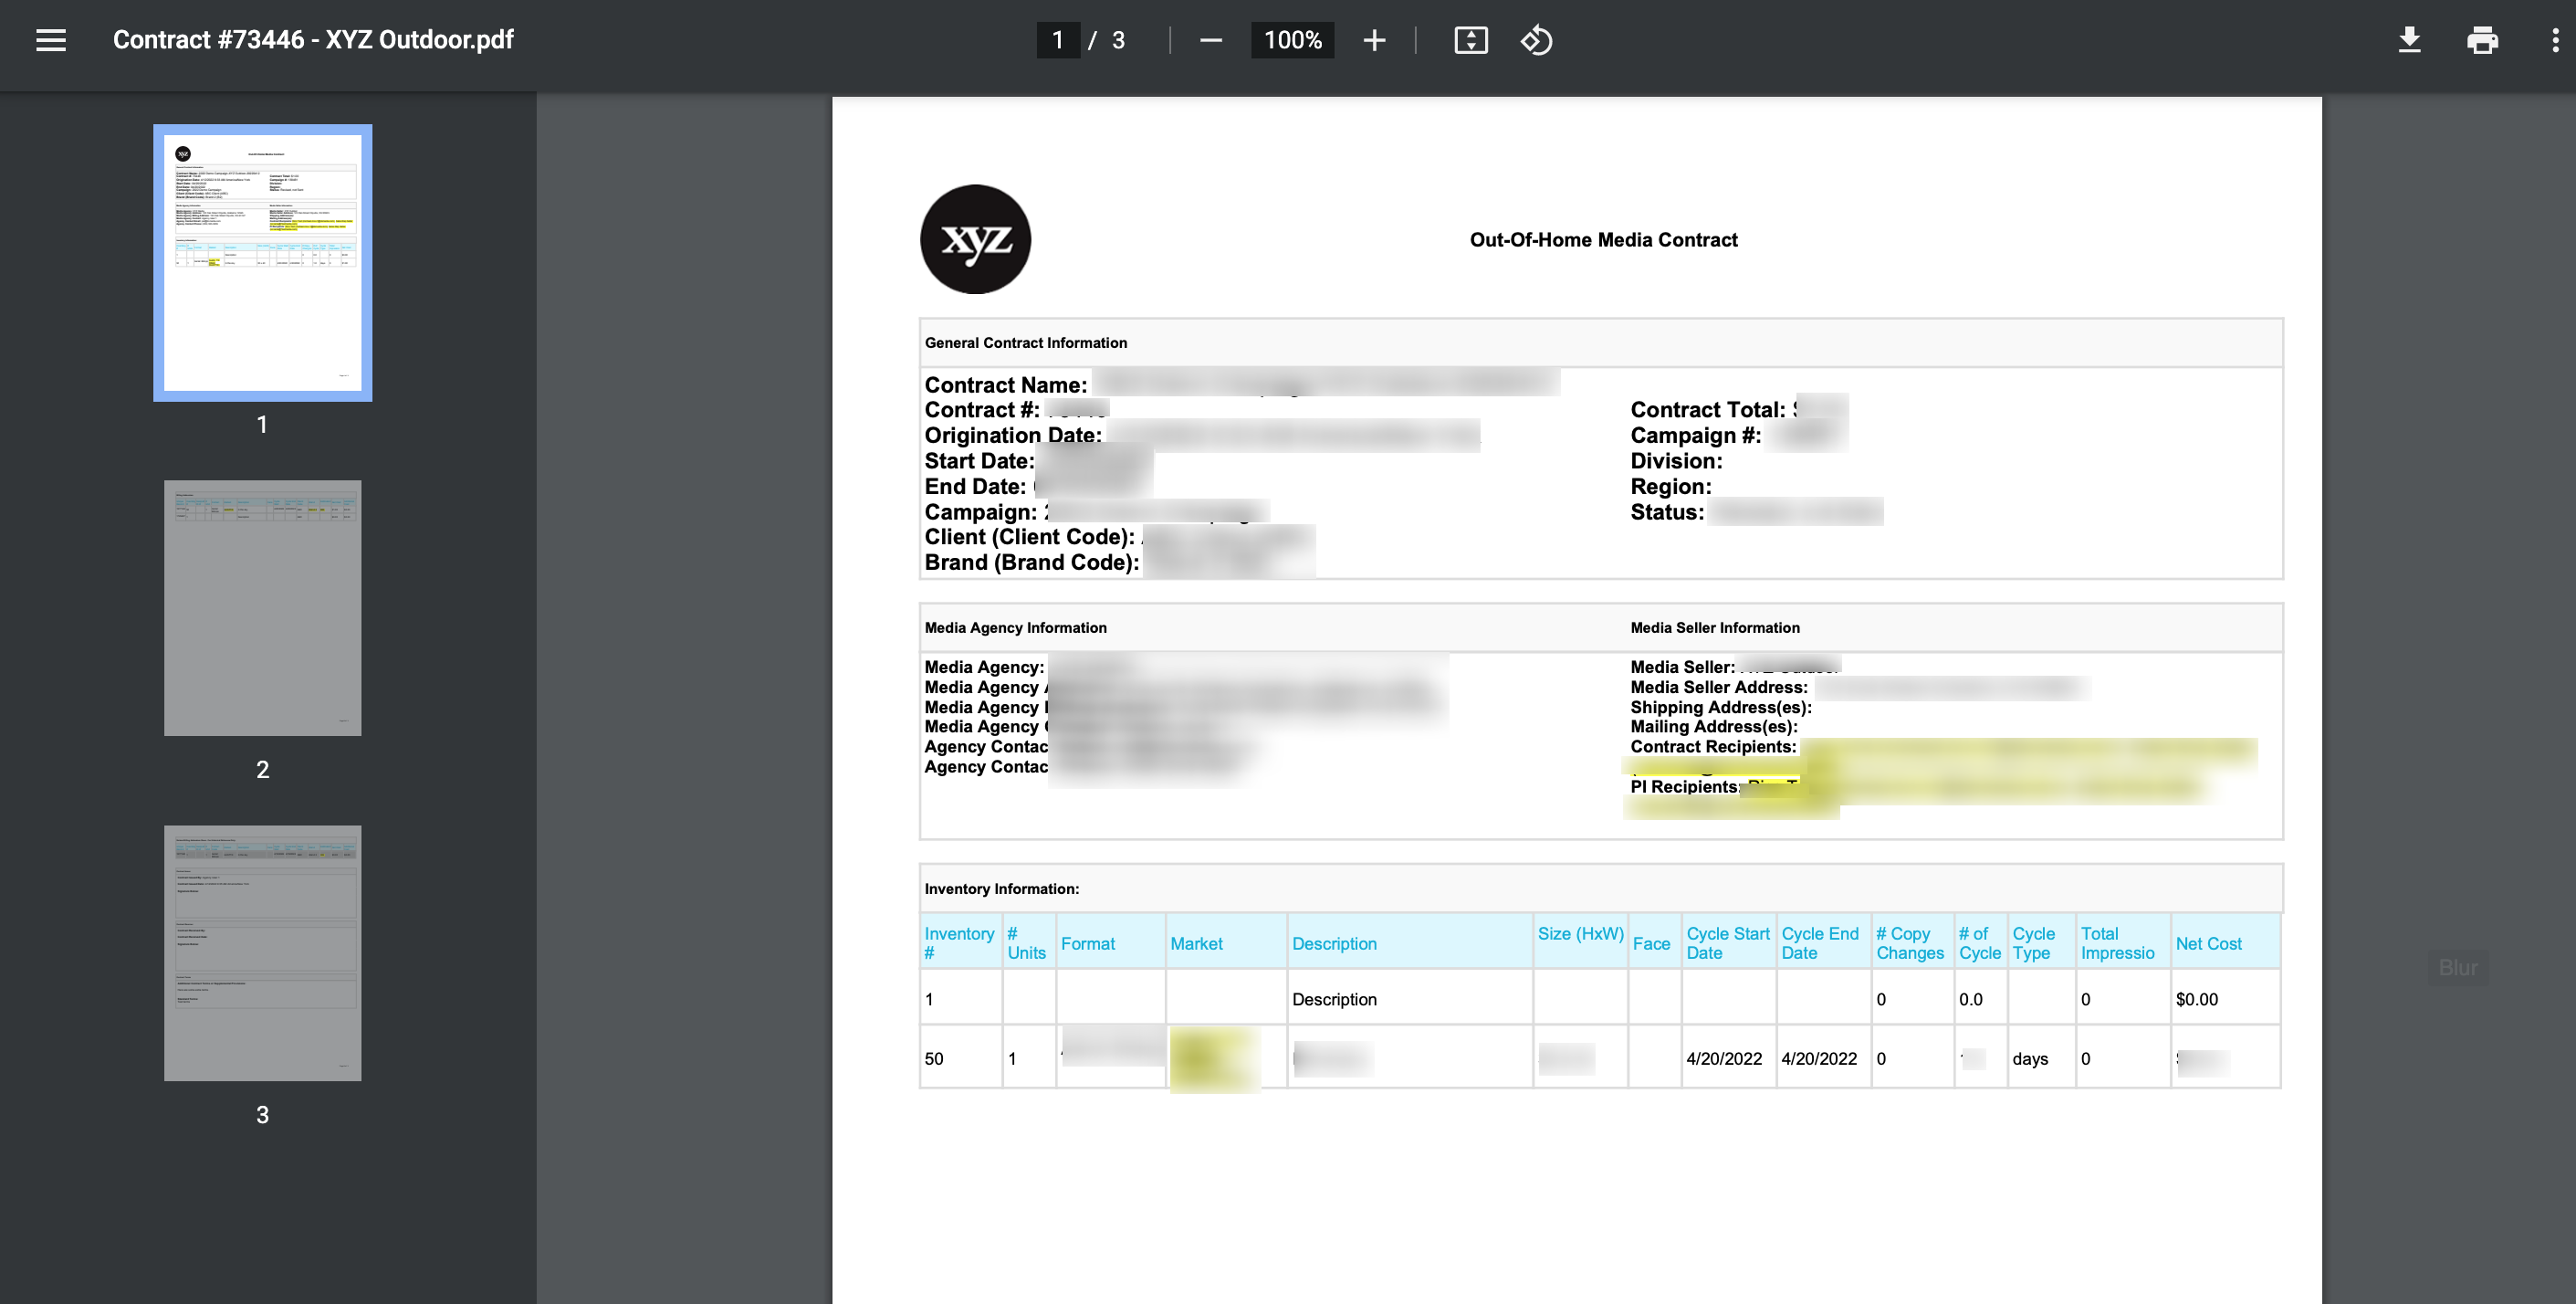
Task: Toggle the sidebar hamburger menu
Action: click(x=51, y=40)
